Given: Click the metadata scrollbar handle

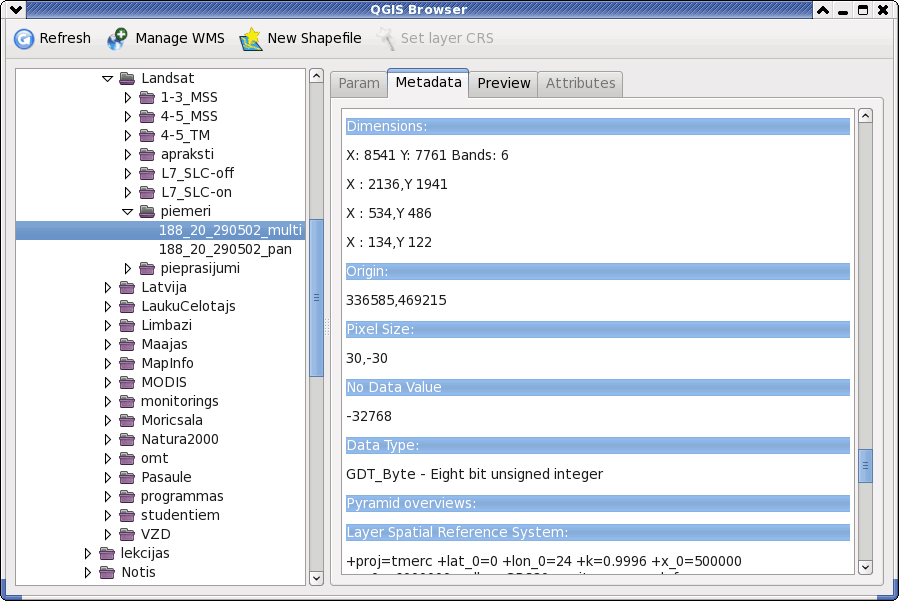Looking at the screenshot, I should coord(865,466).
